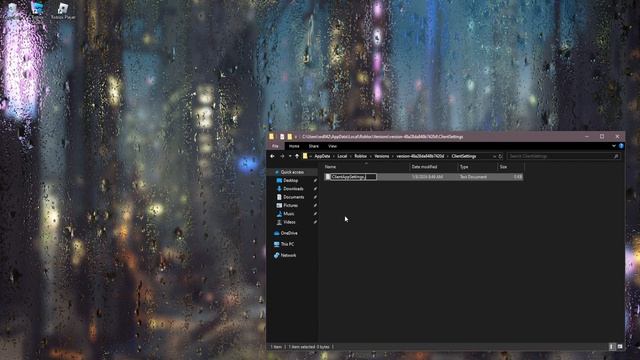Select ClientSettings in the breadcrumb path
Viewport: 640px width, 360px height.
tap(464, 156)
